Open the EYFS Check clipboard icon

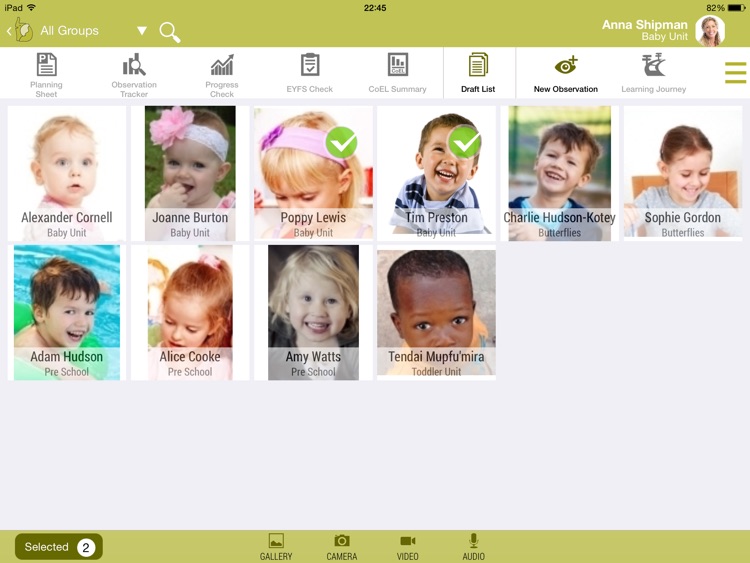point(310,66)
